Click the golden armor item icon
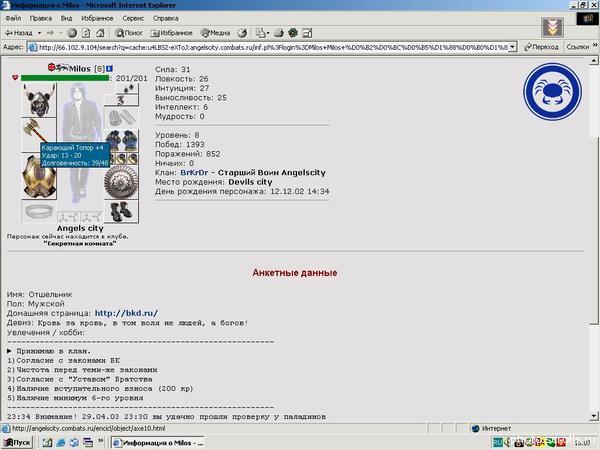 (x=39, y=177)
